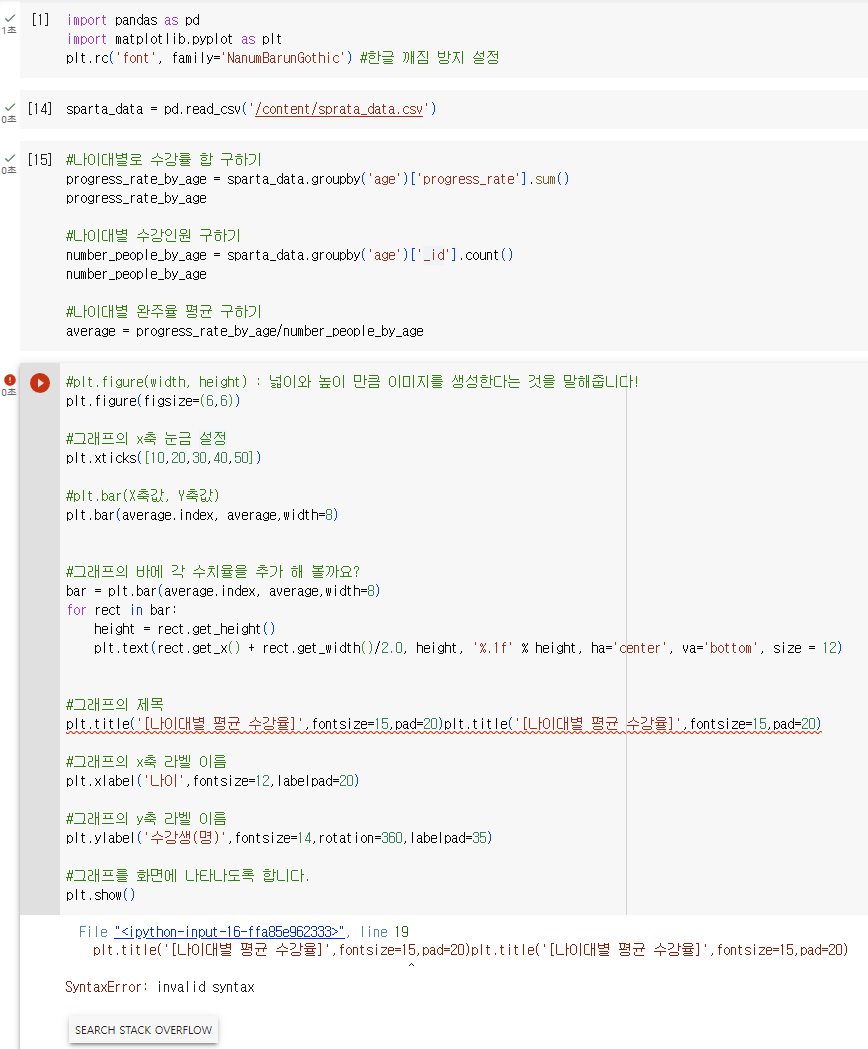Click the pd.read_csv code line

251,109
